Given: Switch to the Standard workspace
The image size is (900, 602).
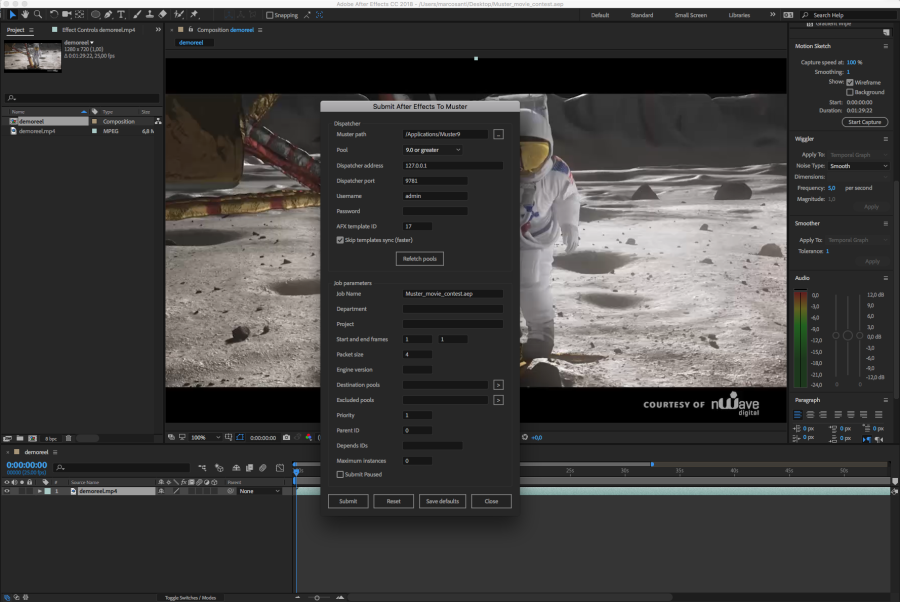Looking at the screenshot, I should 642,15.
